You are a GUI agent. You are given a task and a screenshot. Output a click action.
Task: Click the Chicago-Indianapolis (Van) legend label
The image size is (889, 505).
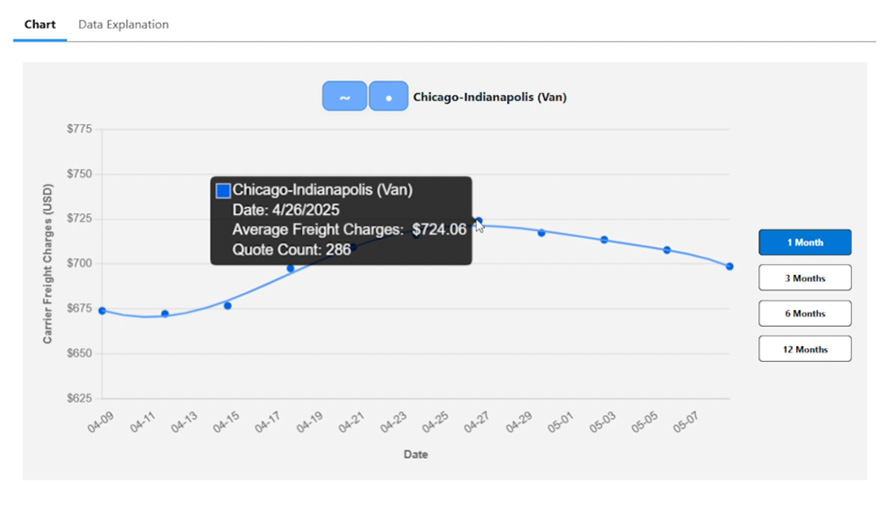click(490, 97)
